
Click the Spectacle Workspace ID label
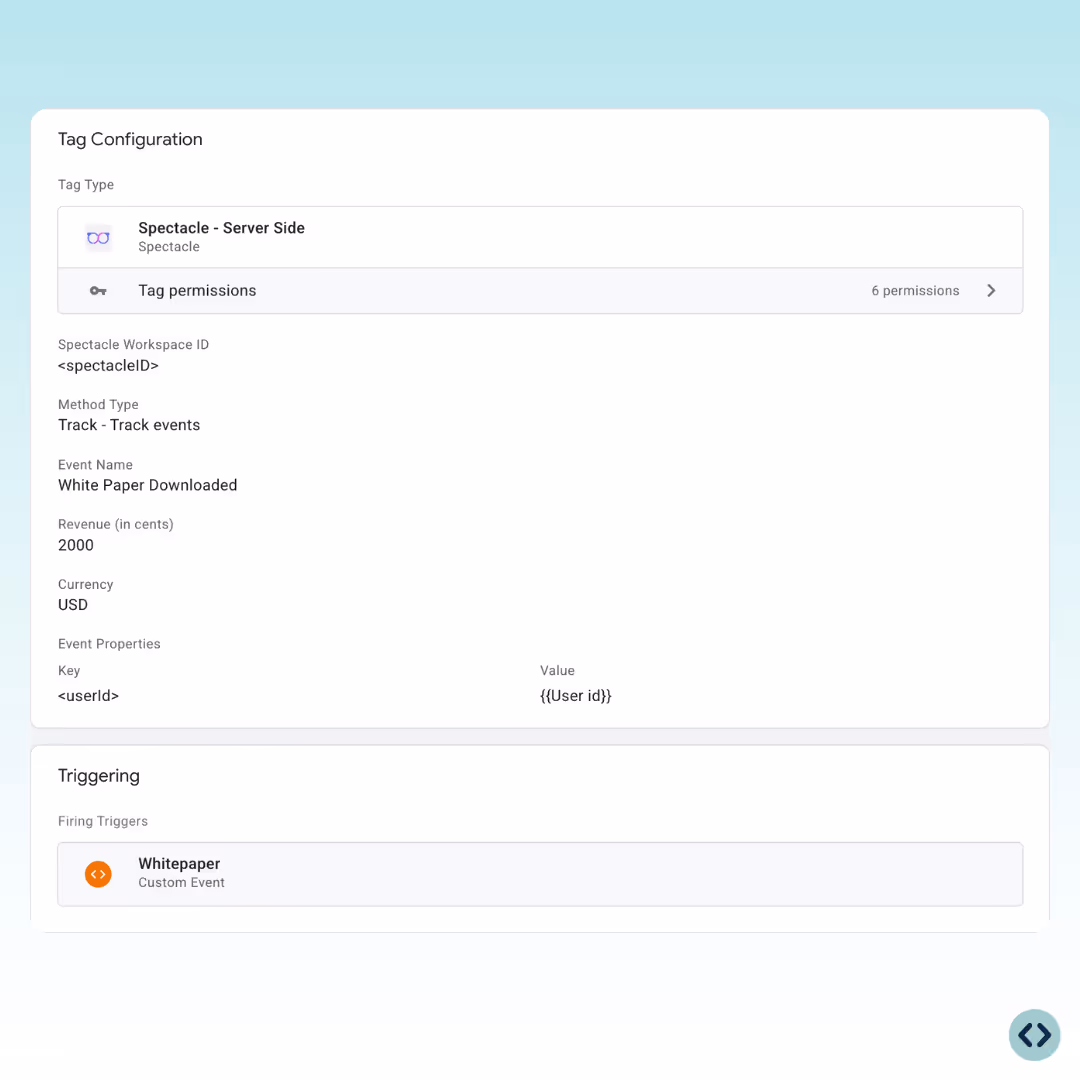[133, 344]
